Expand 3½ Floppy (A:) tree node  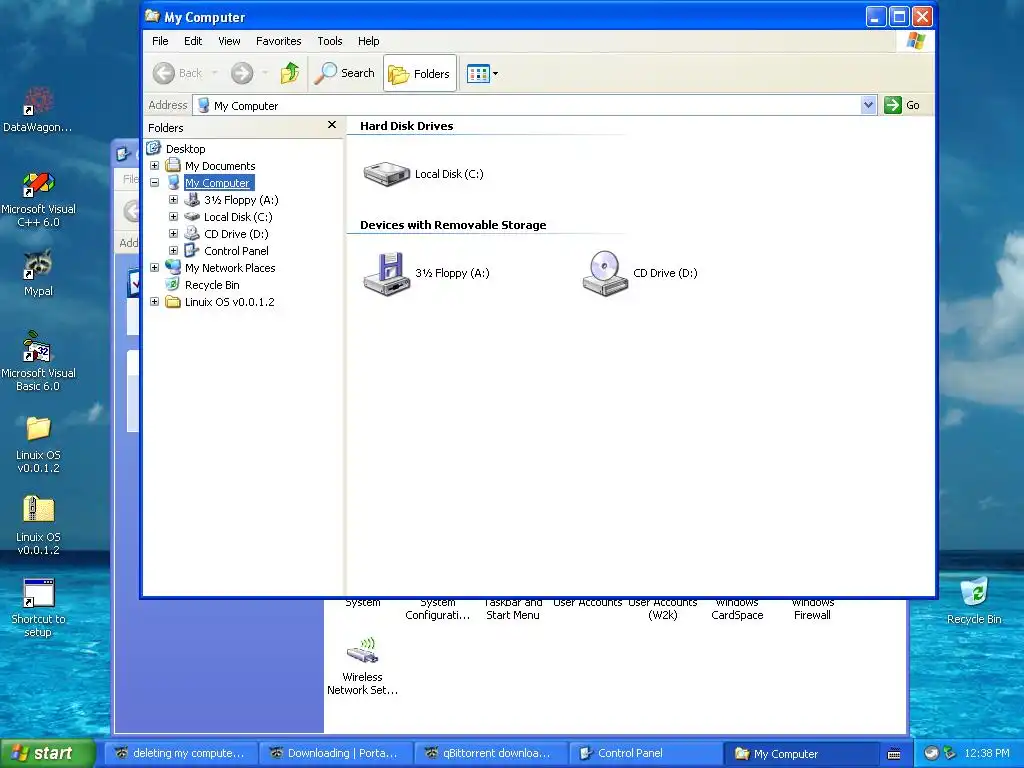point(173,200)
